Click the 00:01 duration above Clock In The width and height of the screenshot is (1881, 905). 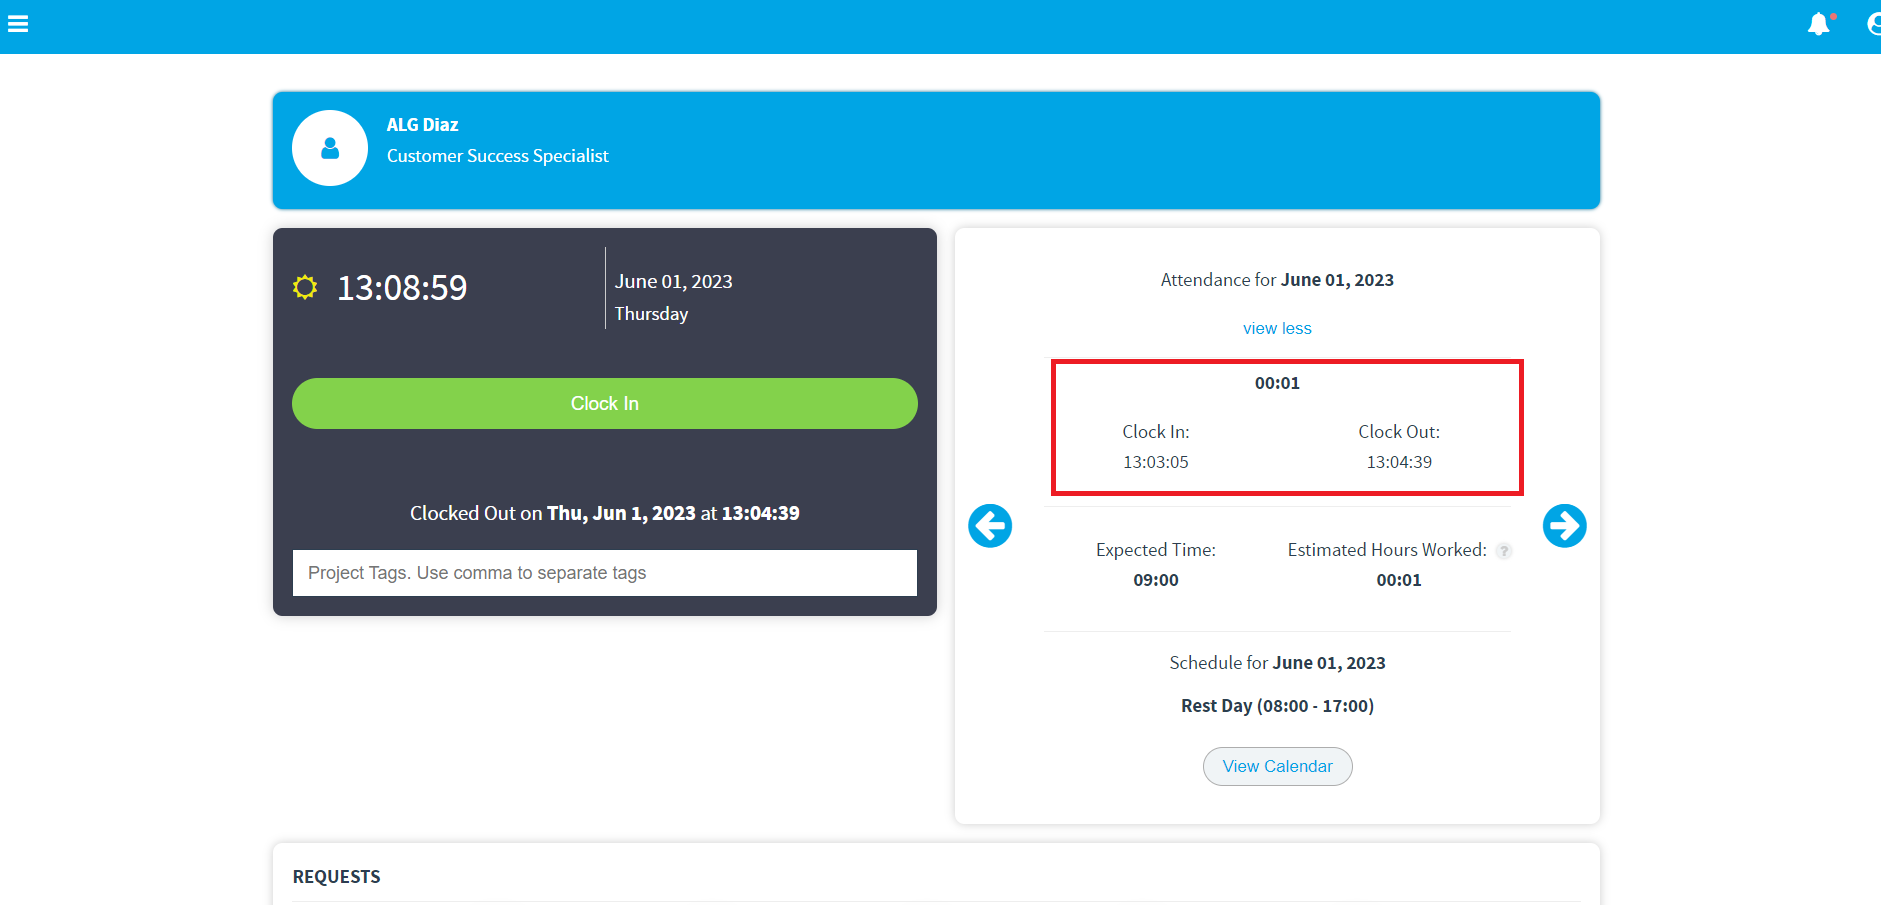[1277, 383]
